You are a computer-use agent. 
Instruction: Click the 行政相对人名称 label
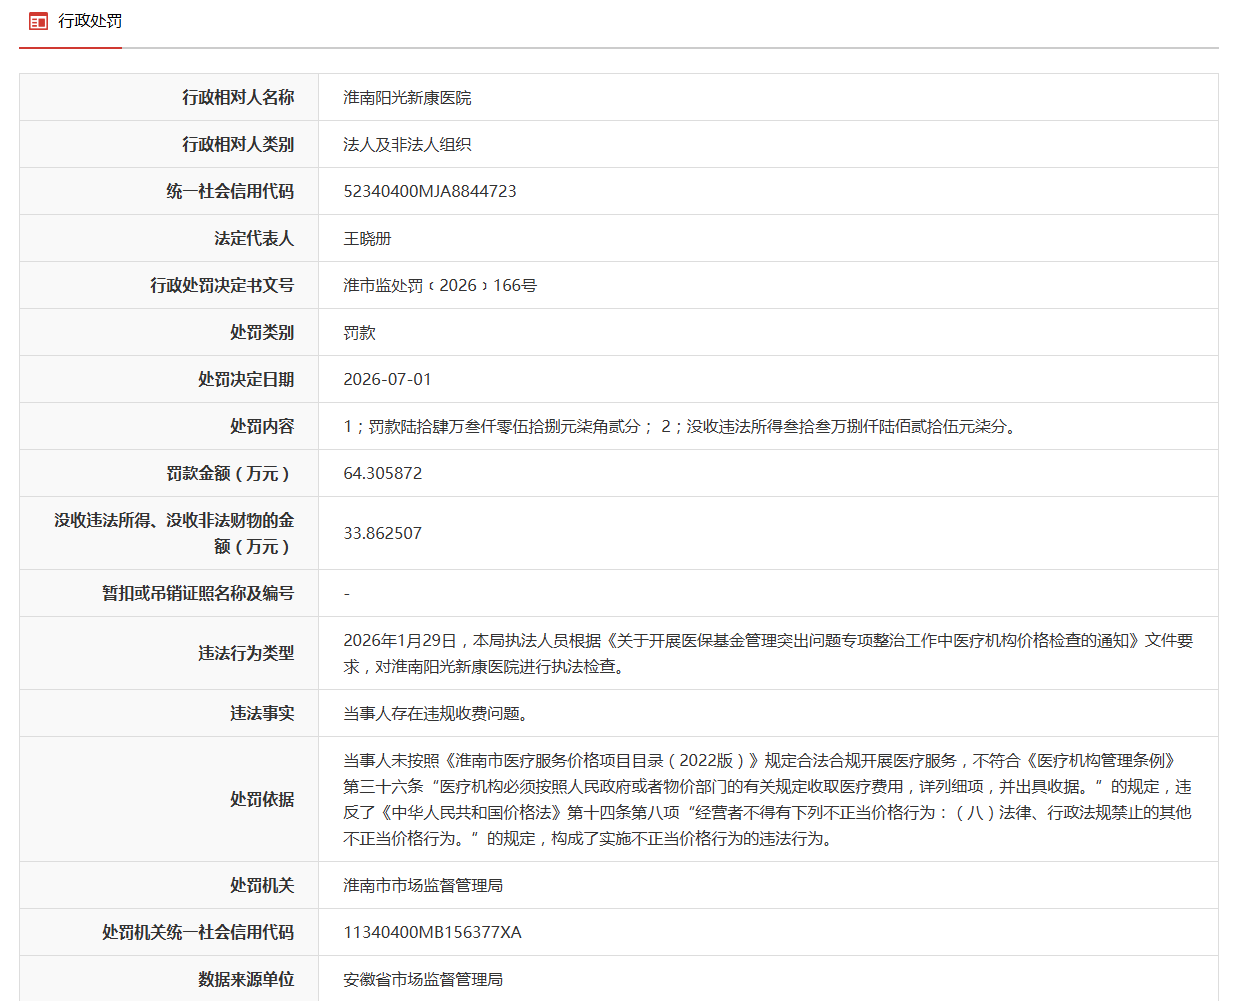[238, 97]
